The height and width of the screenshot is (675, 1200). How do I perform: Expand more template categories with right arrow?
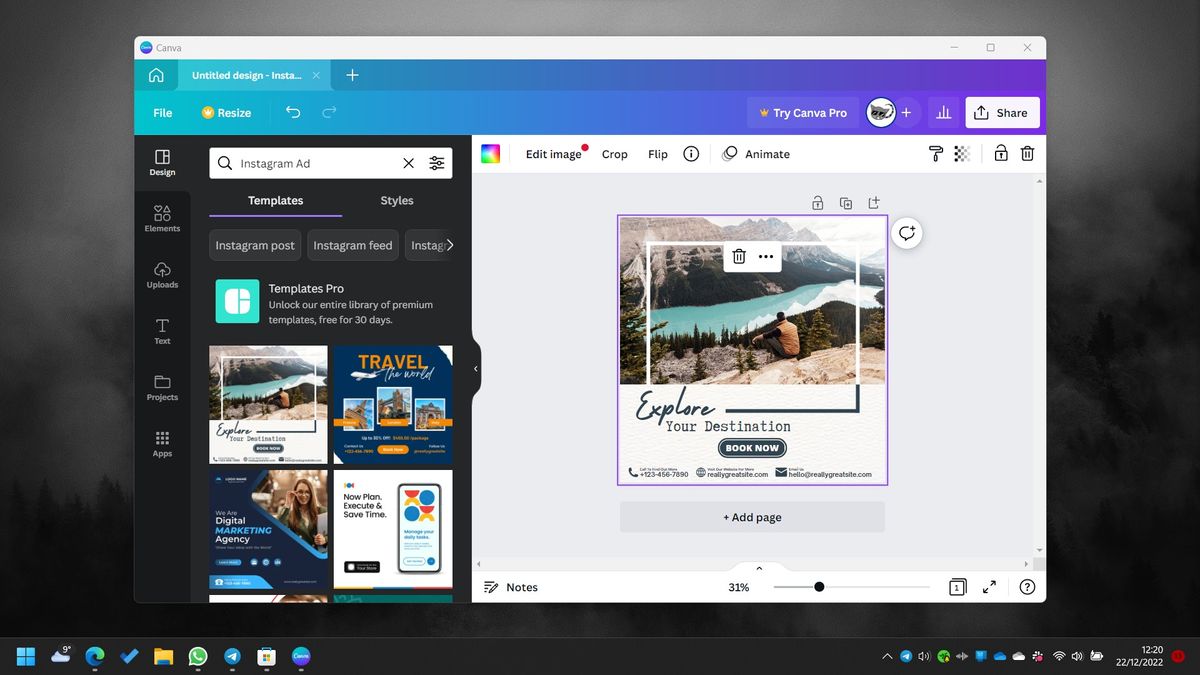450,244
